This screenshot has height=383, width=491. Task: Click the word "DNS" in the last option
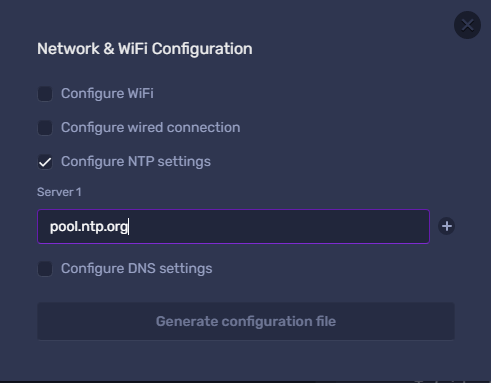142,268
